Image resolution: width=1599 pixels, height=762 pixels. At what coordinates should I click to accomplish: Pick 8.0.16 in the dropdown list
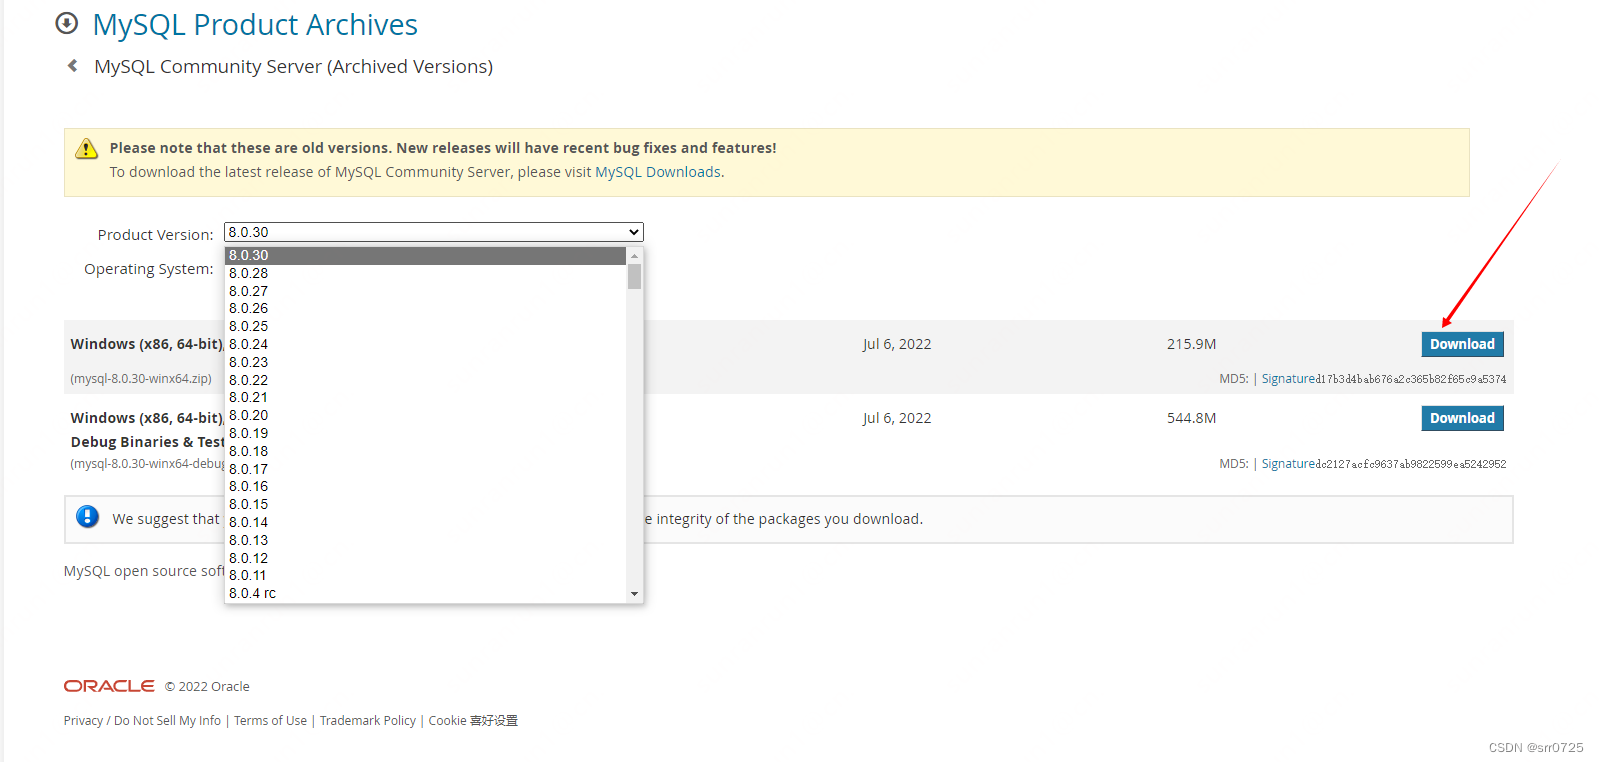click(x=425, y=487)
